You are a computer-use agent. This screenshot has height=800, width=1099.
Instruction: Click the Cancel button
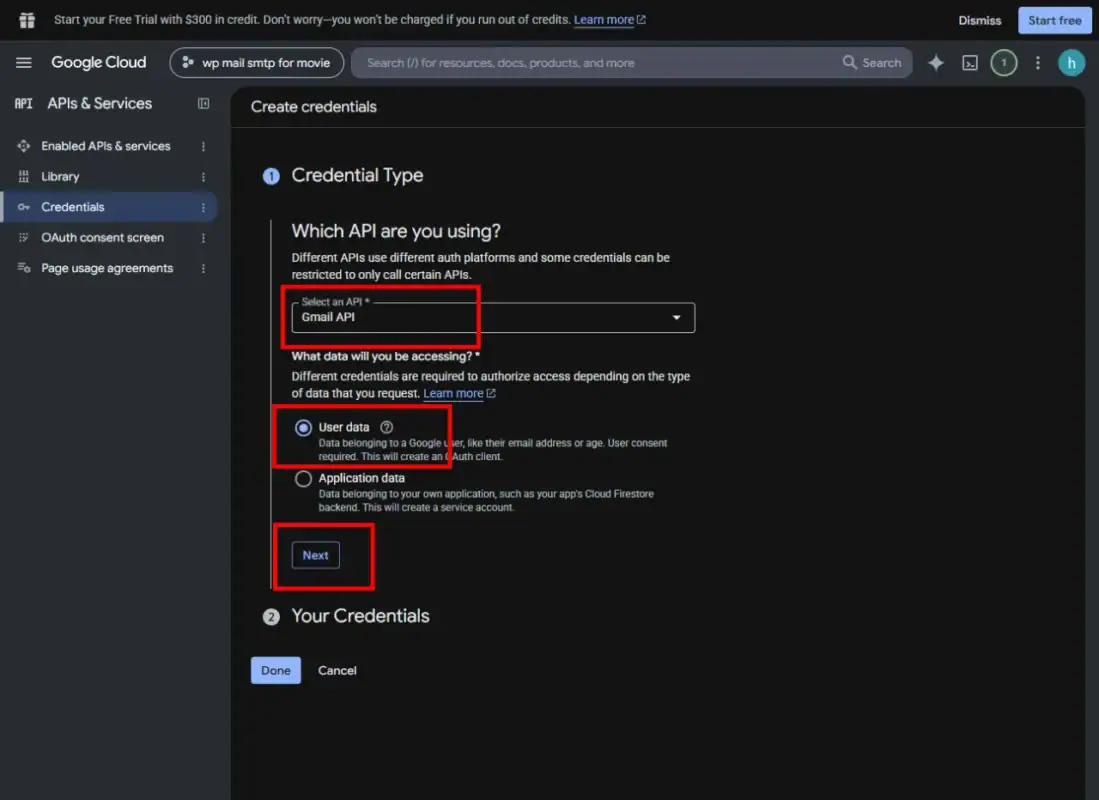337,670
